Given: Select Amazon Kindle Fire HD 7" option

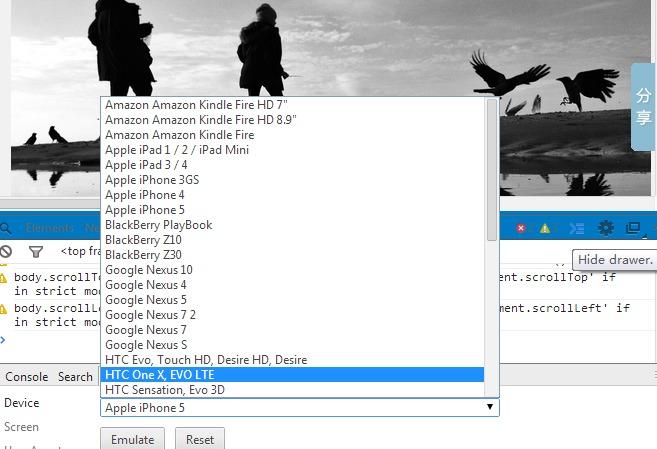Looking at the screenshot, I should (292, 105).
